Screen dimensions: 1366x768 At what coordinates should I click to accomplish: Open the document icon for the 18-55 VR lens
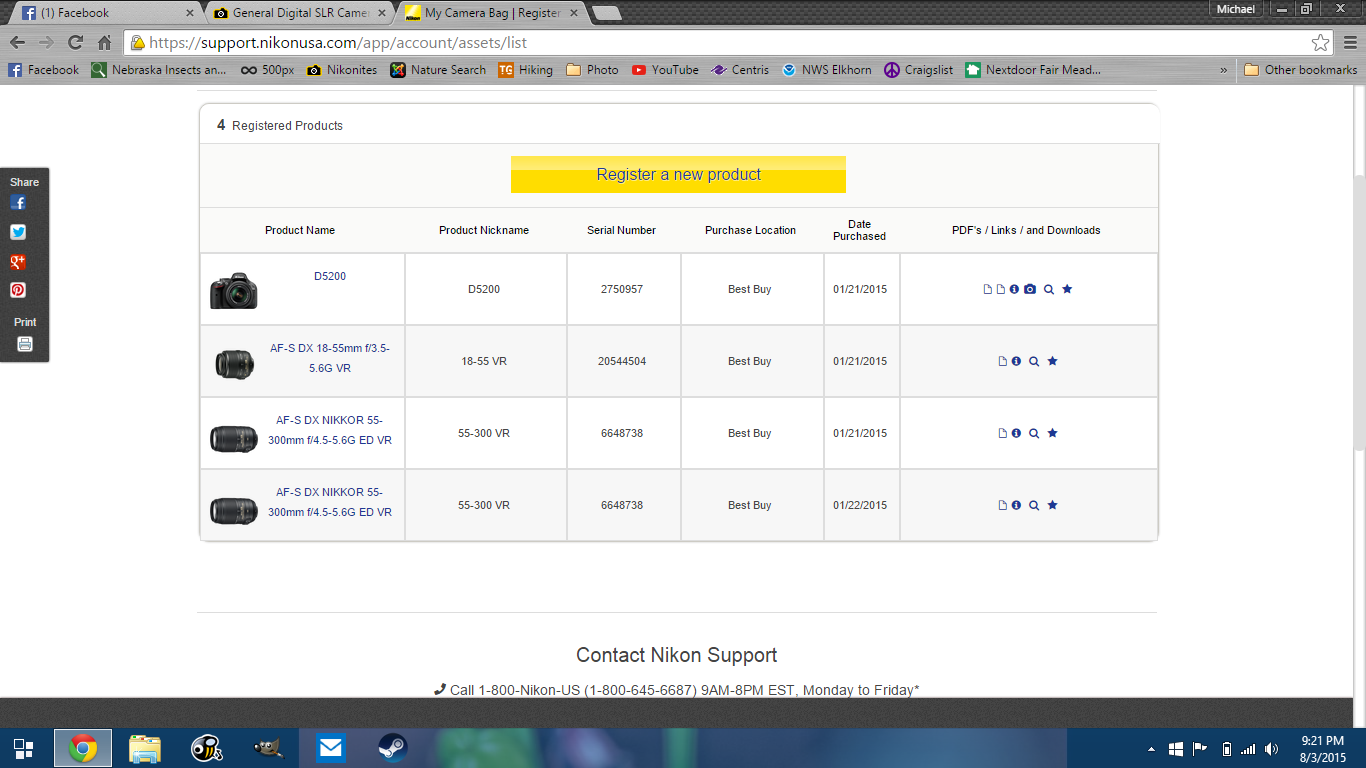pos(1003,361)
